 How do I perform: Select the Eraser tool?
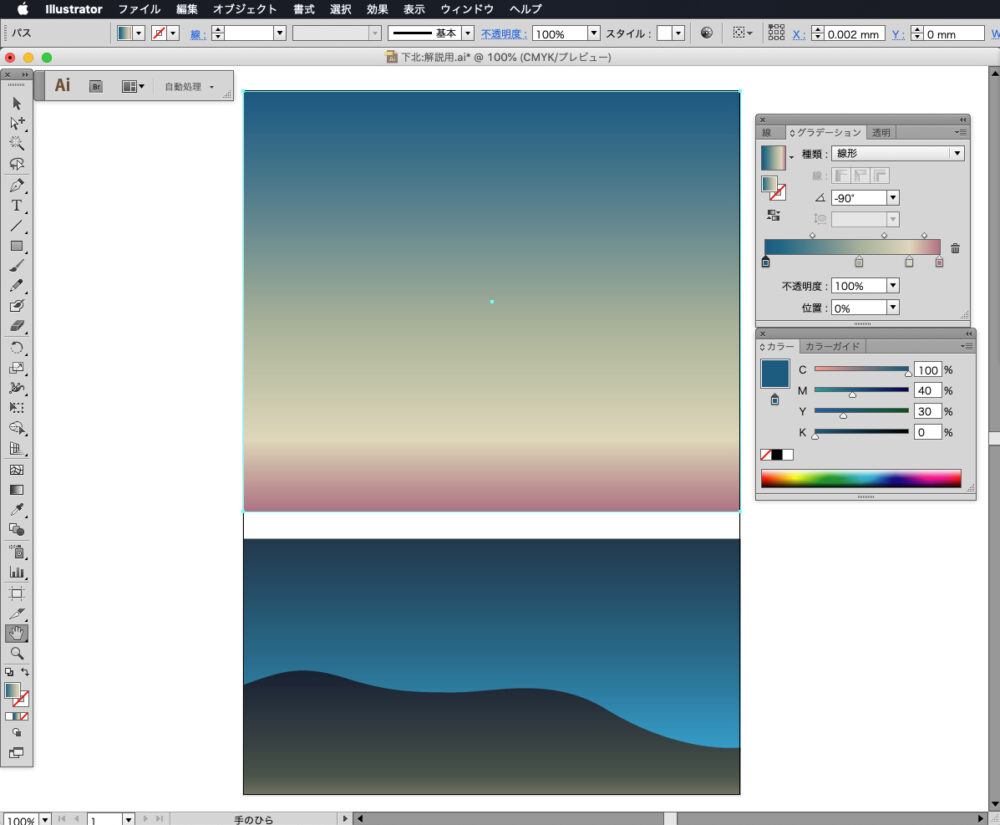(17, 327)
